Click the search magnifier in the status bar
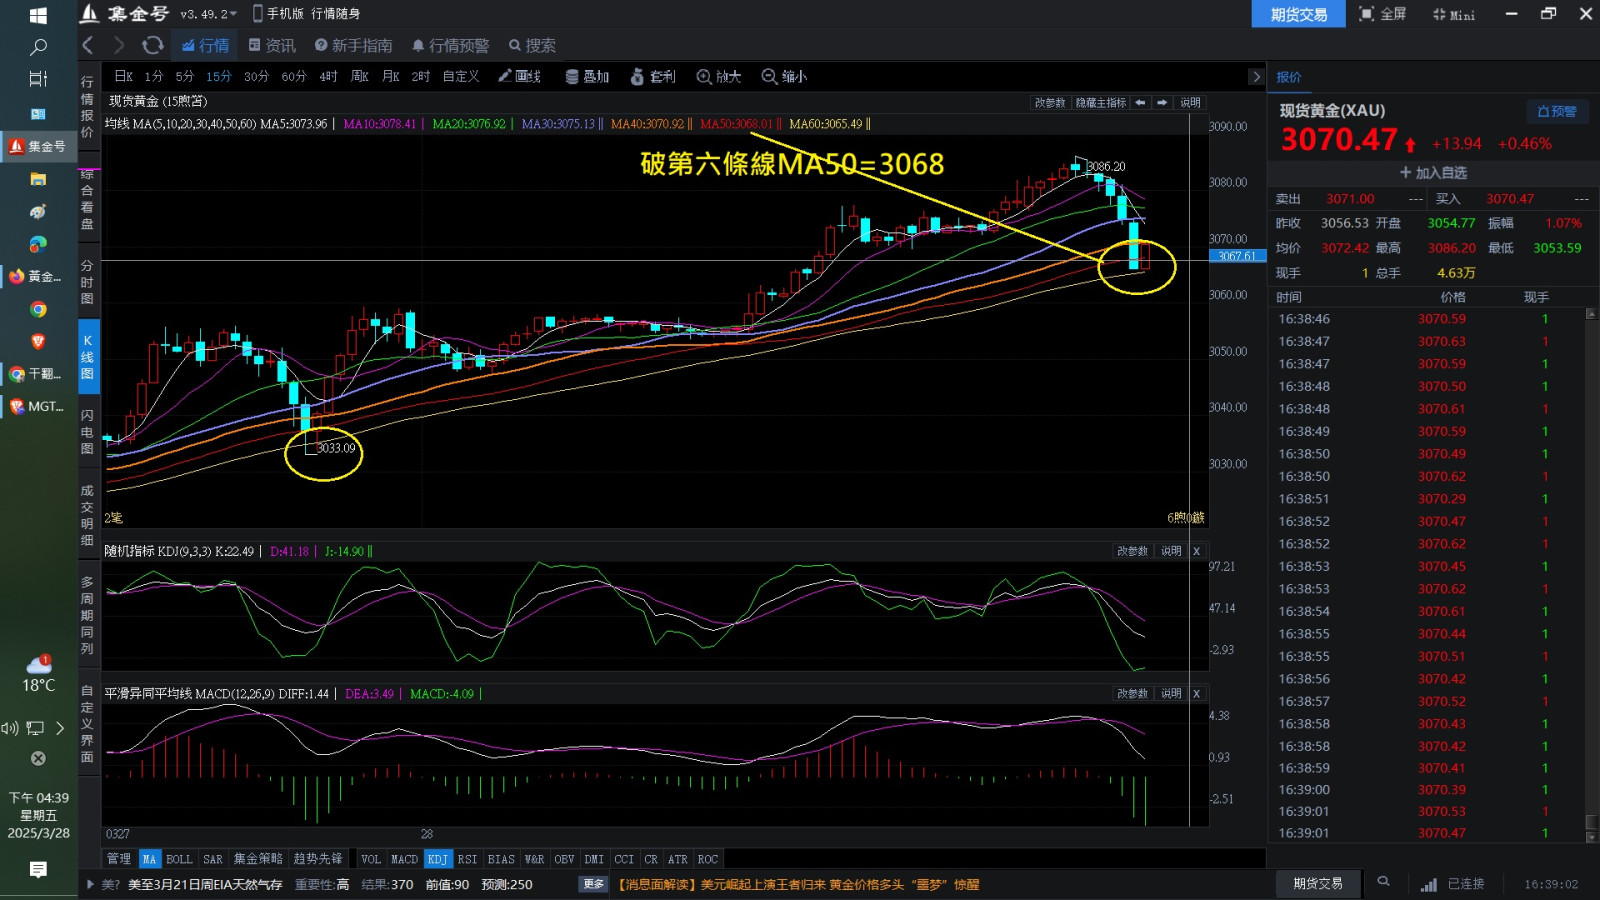 click(1383, 882)
